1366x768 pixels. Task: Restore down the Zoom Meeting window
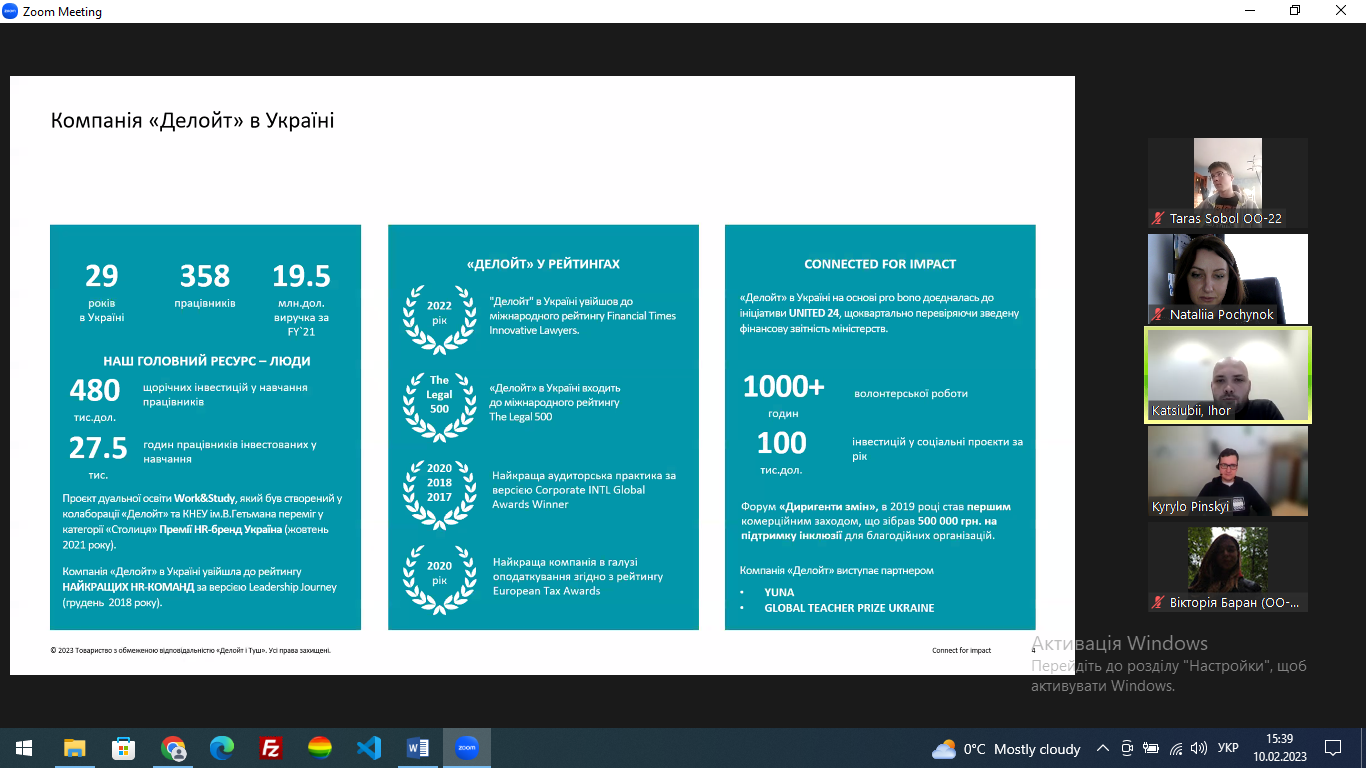click(1295, 11)
